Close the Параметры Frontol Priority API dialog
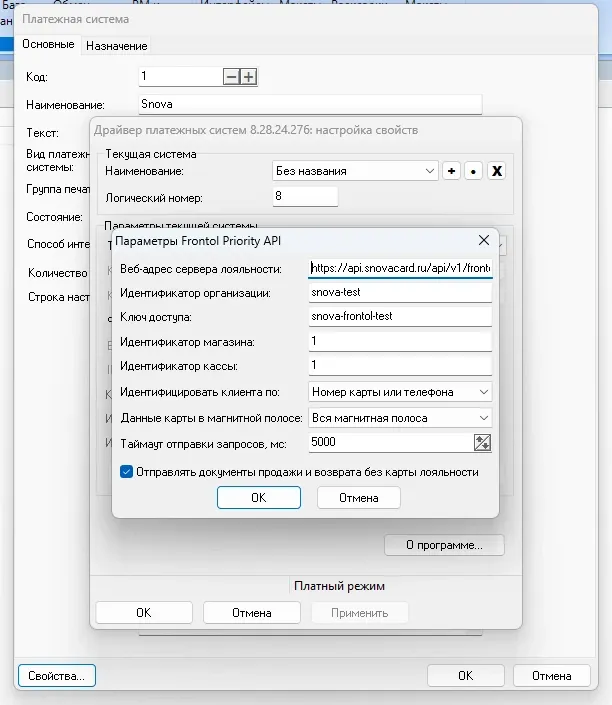The image size is (612, 705). (484, 240)
